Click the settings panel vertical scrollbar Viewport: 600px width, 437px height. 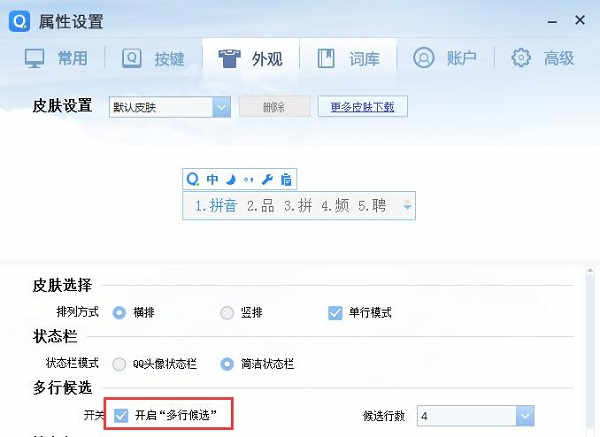coord(590,352)
